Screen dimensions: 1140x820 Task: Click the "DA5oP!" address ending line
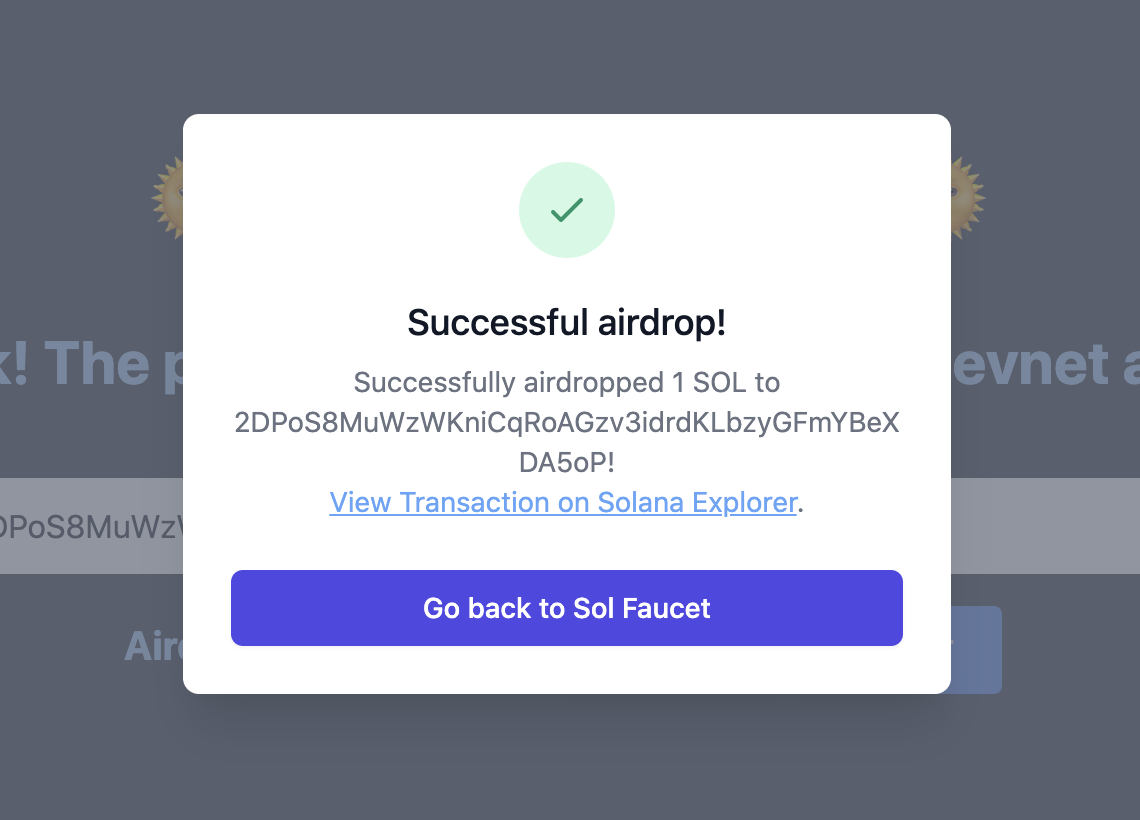coord(567,462)
